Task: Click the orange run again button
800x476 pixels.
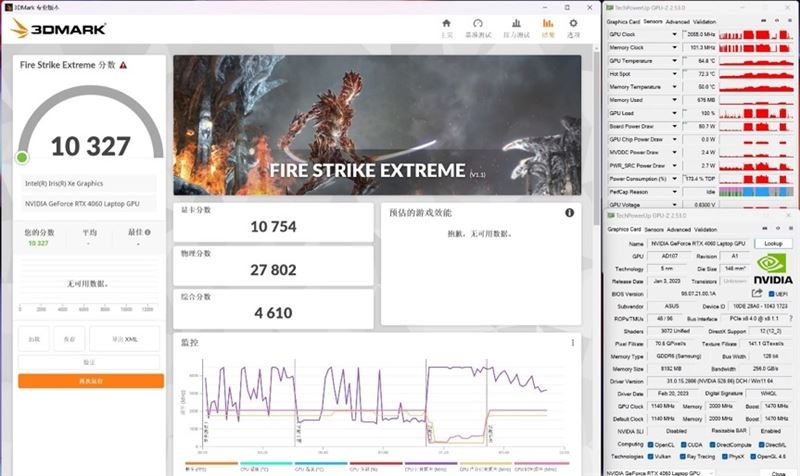Action: (91, 381)
